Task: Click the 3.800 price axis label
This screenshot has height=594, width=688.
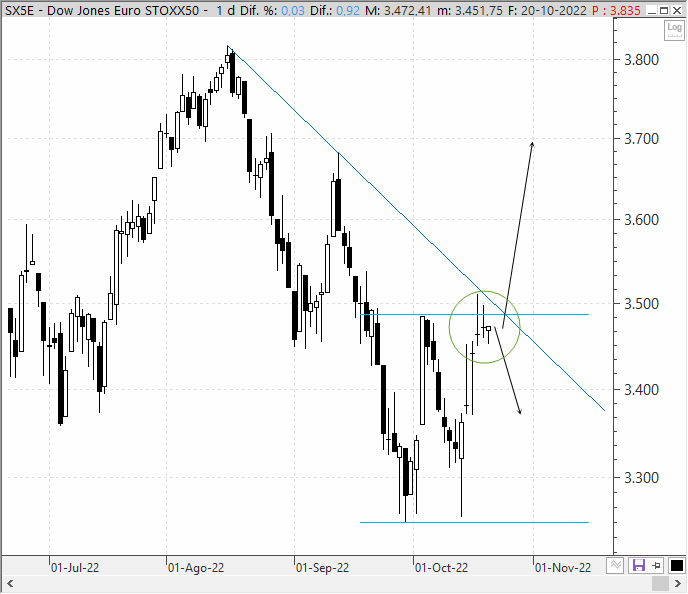Action: click(x=641, y=60)
